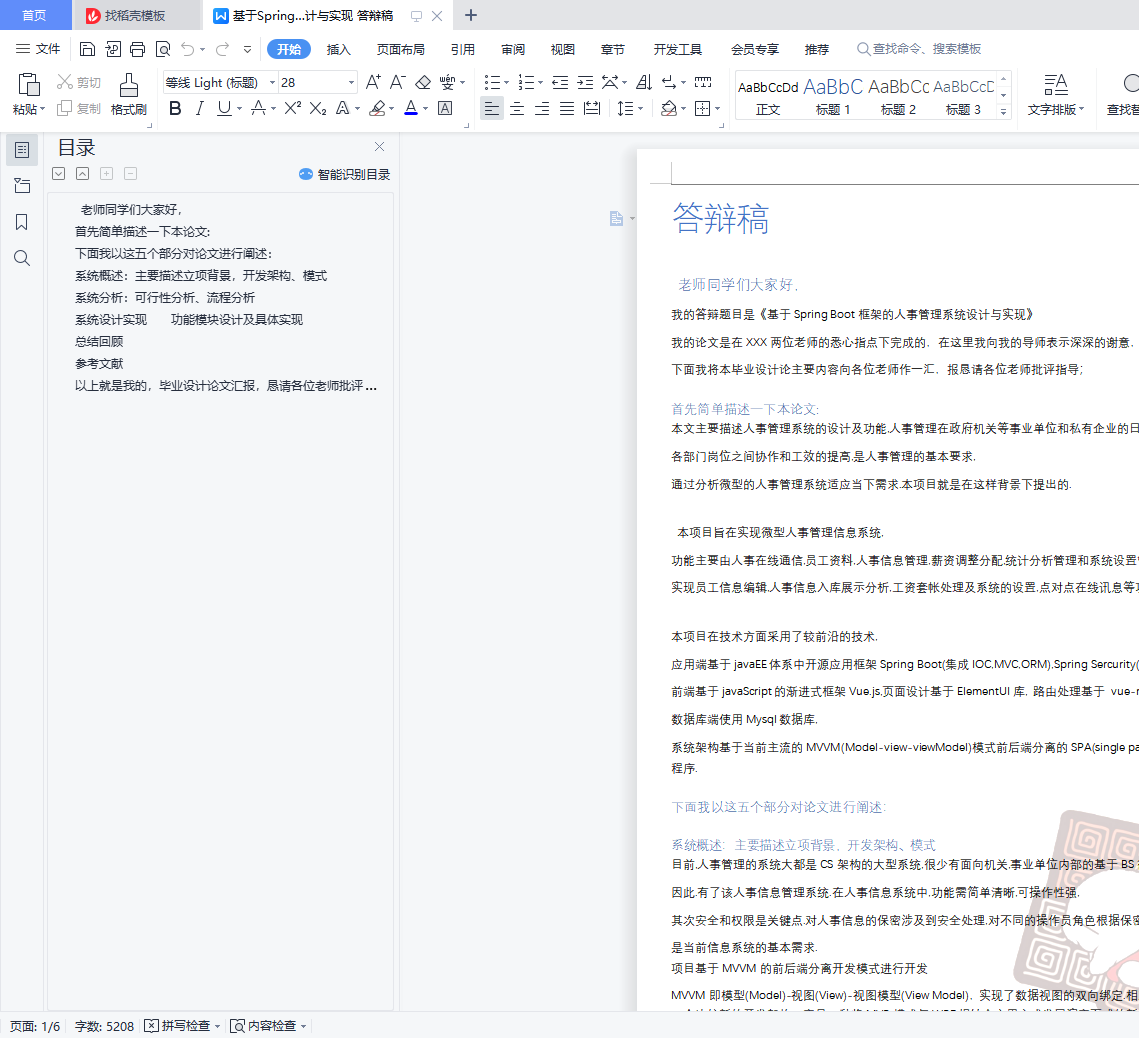Click the page layout icon beside document
The width and height of the screenshot is (1139, 1038).
coord(617,219)
